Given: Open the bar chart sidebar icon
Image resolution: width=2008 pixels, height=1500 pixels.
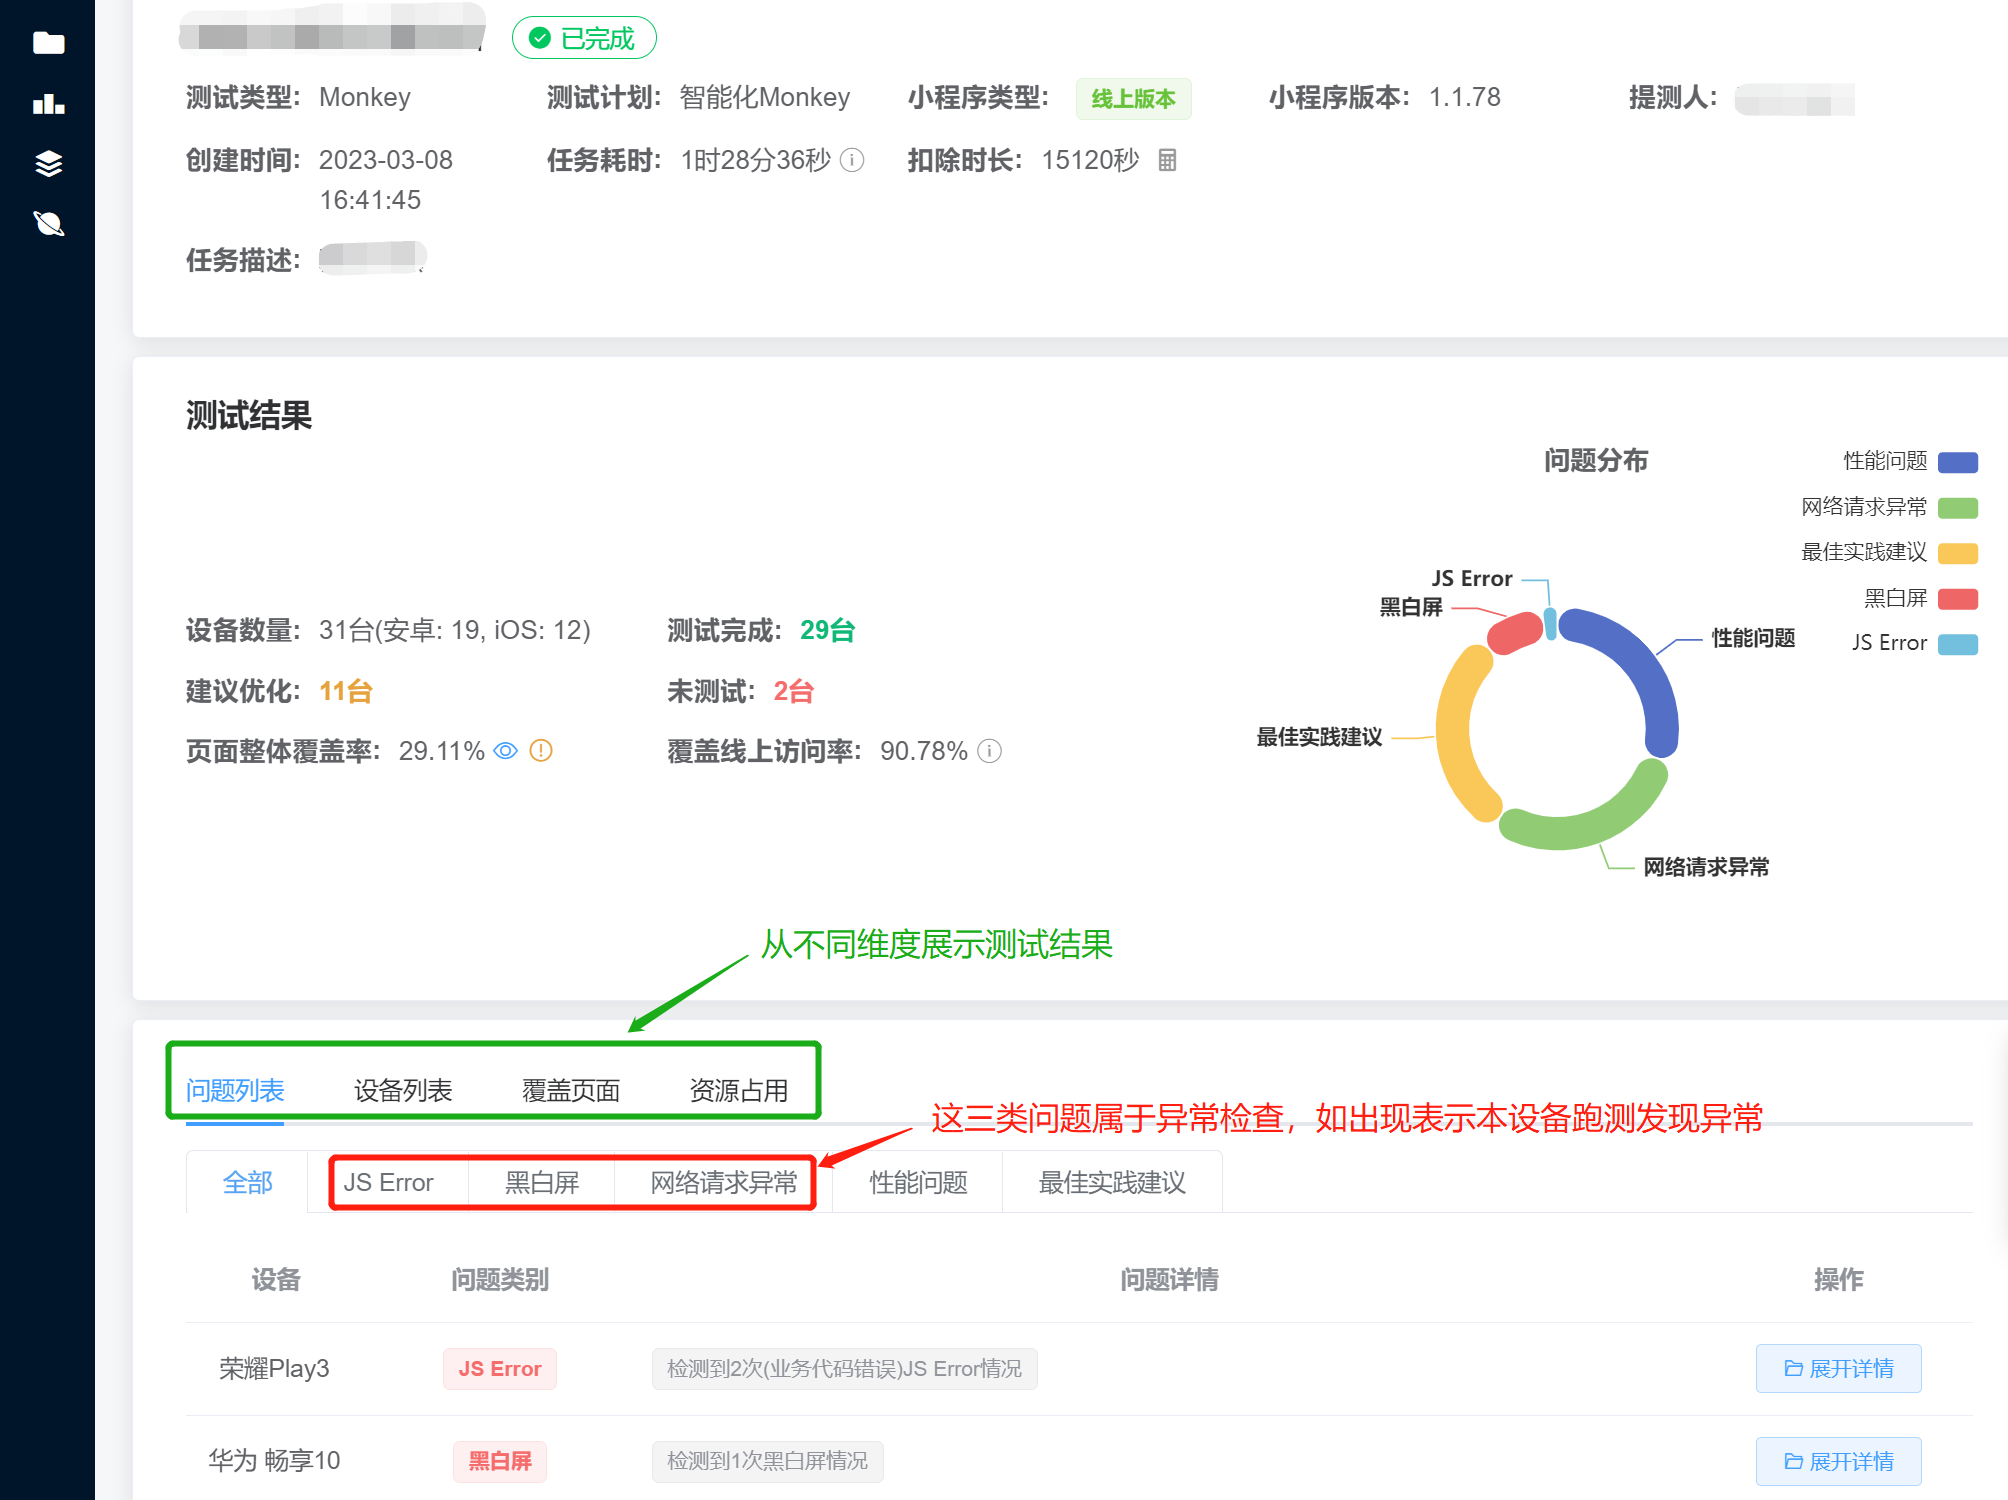Looking at the screenshot, I should (48, 103).
